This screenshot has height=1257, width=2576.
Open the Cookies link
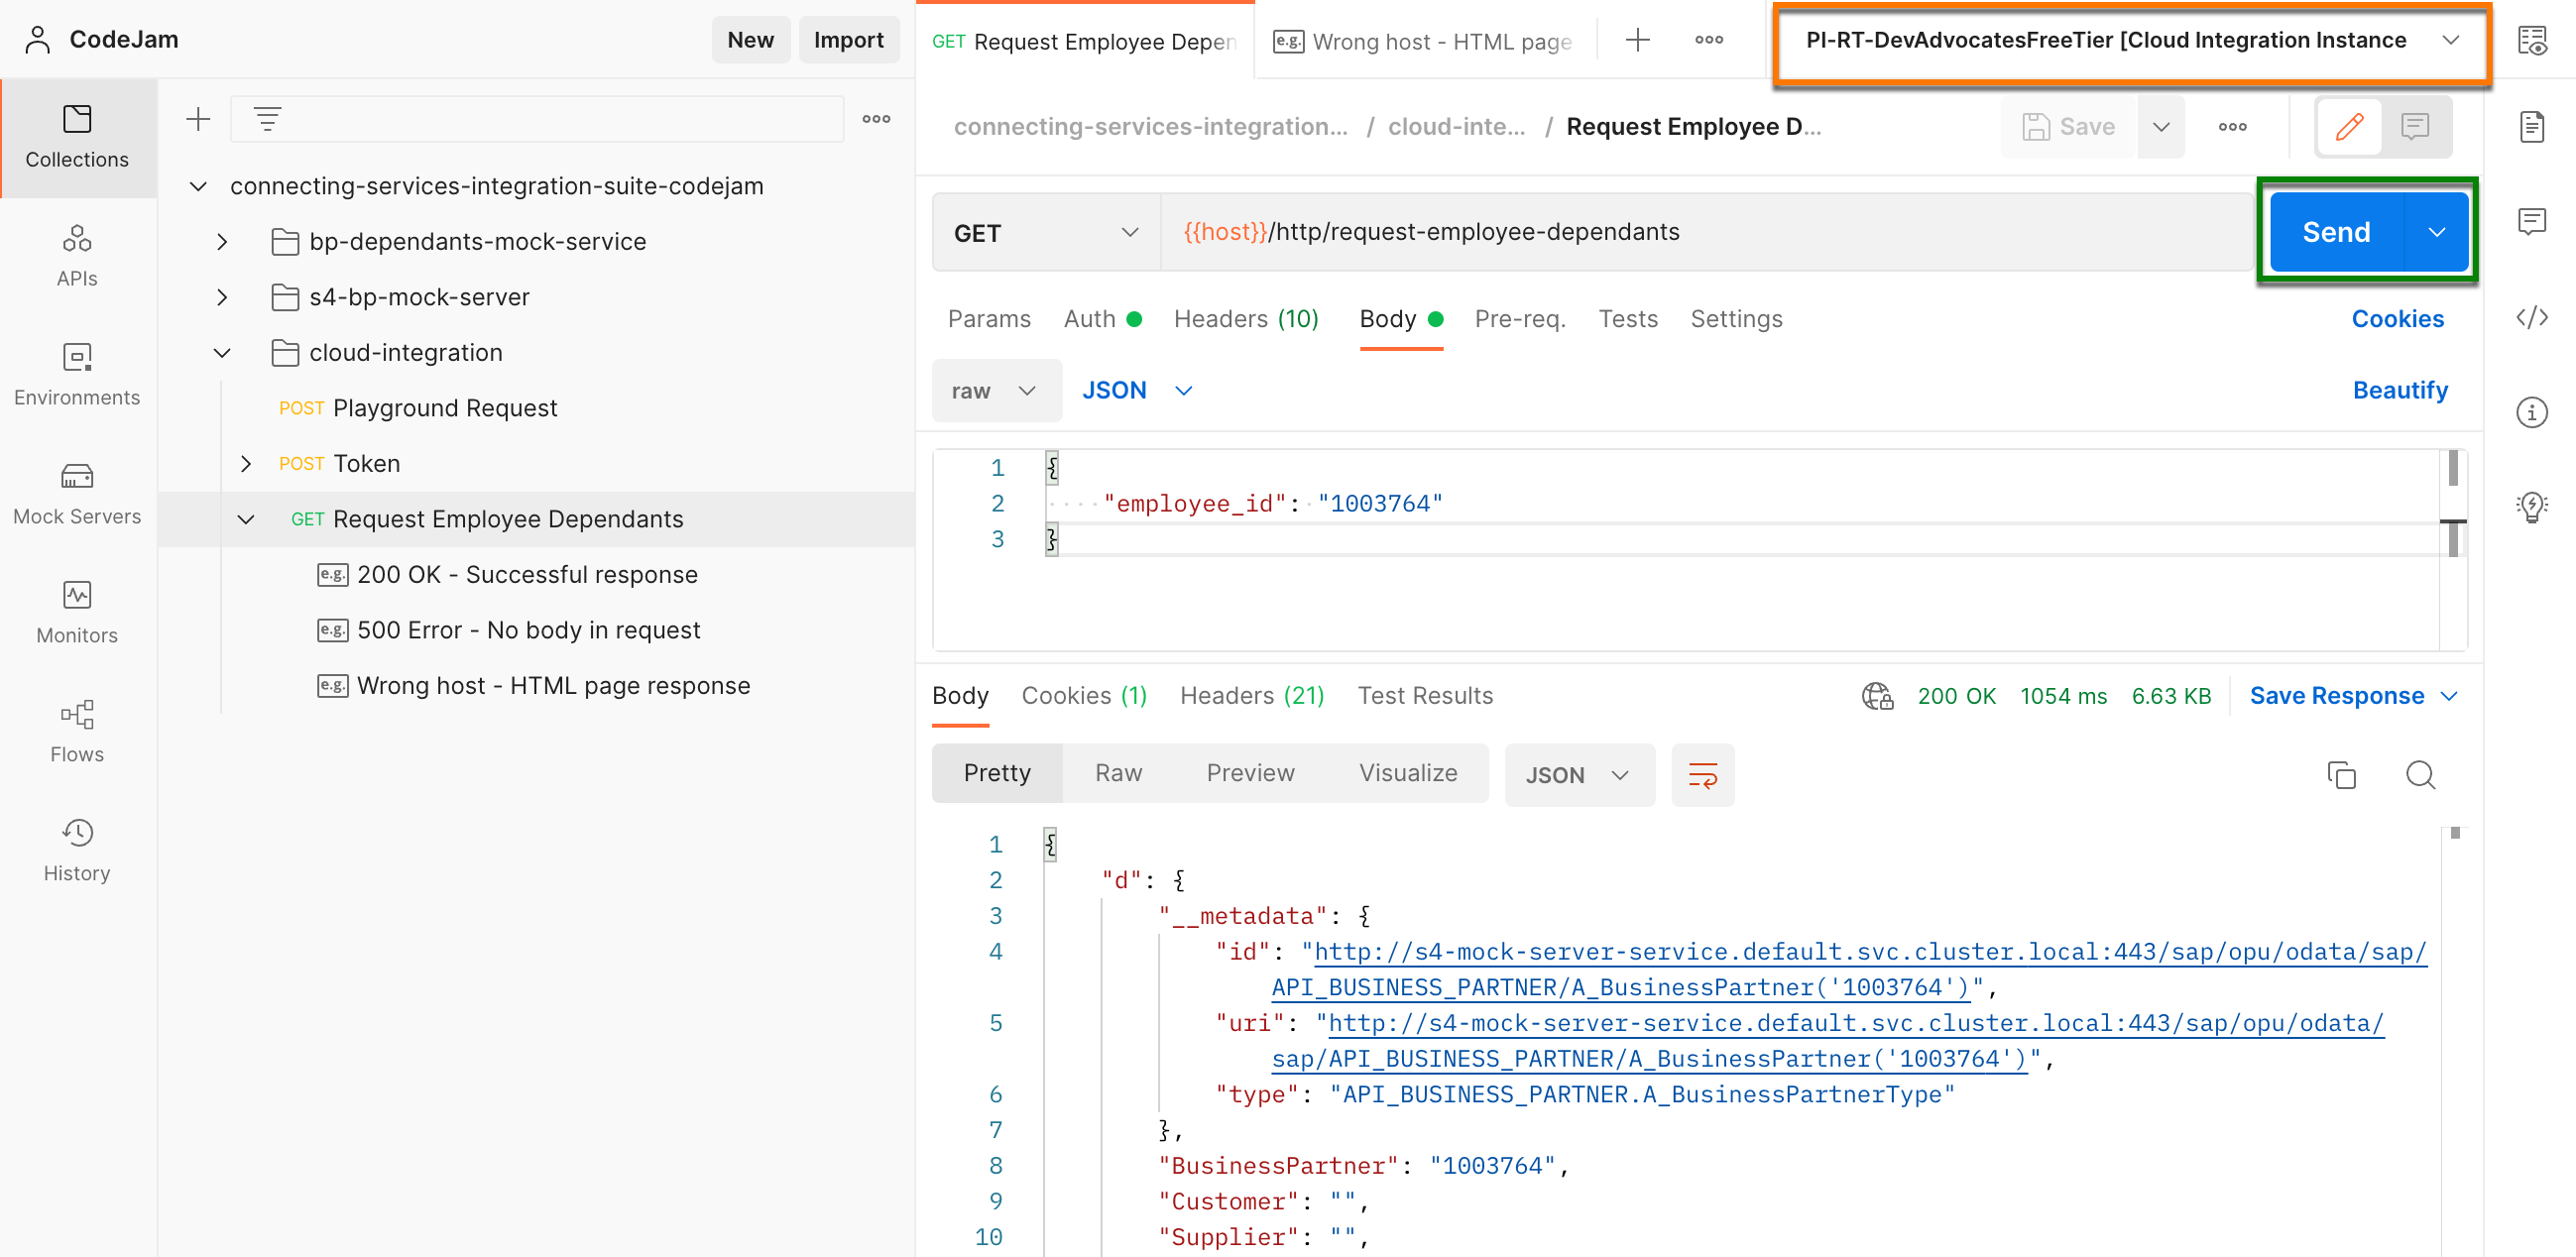point(2397,318)
